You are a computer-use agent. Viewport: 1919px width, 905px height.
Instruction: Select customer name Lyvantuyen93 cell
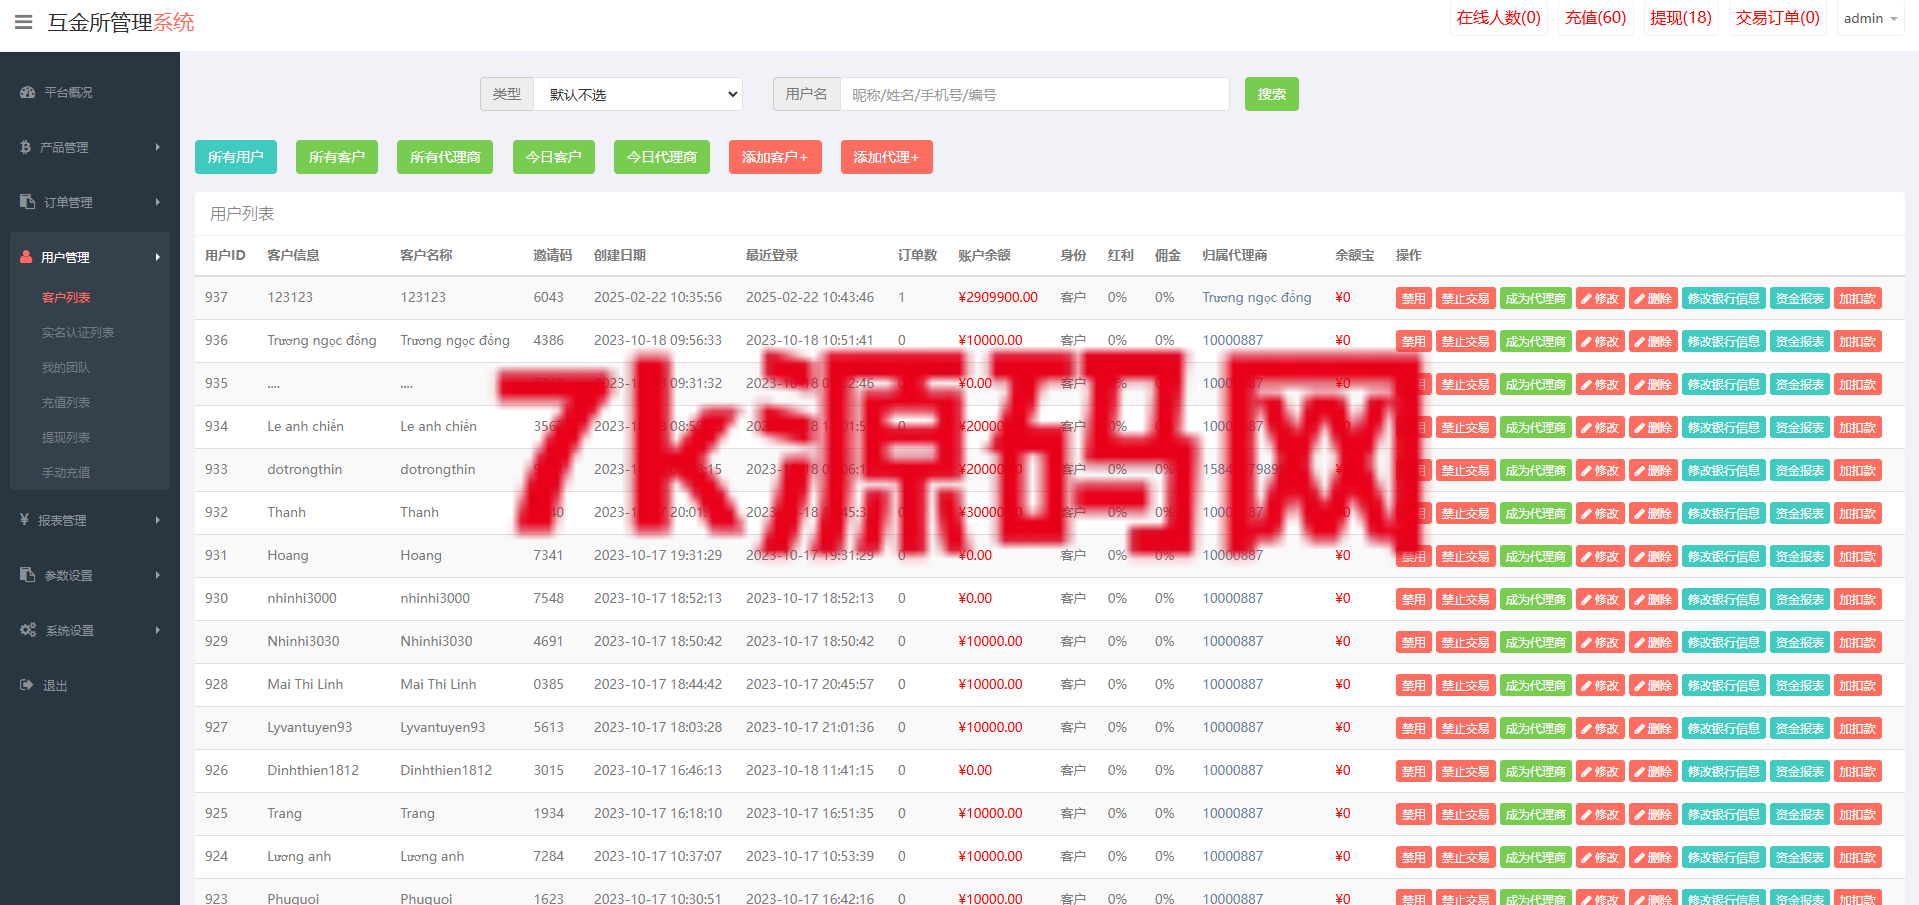(443, 727)
